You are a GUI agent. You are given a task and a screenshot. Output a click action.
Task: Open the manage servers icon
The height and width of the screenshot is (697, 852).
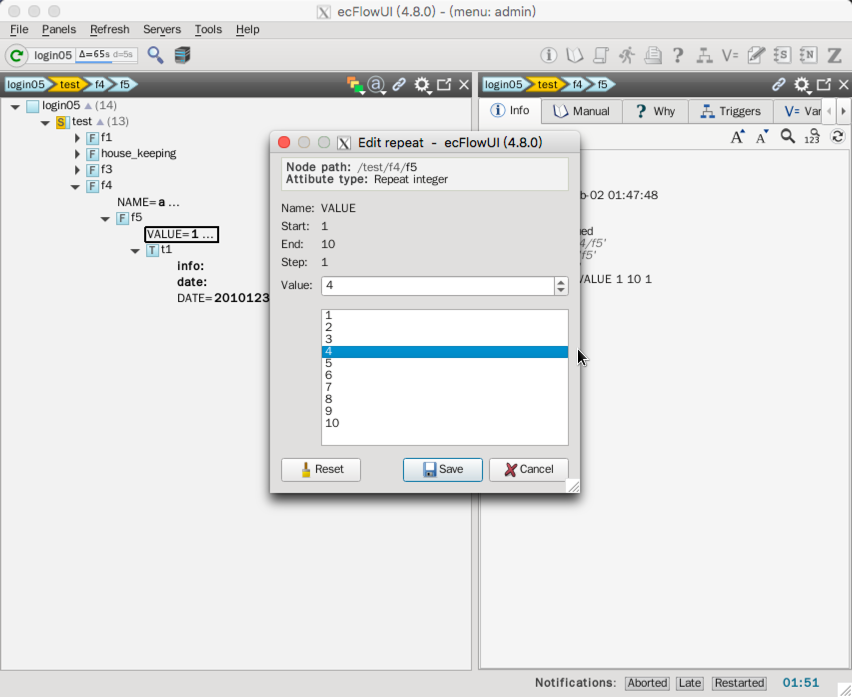coord(183,55)
